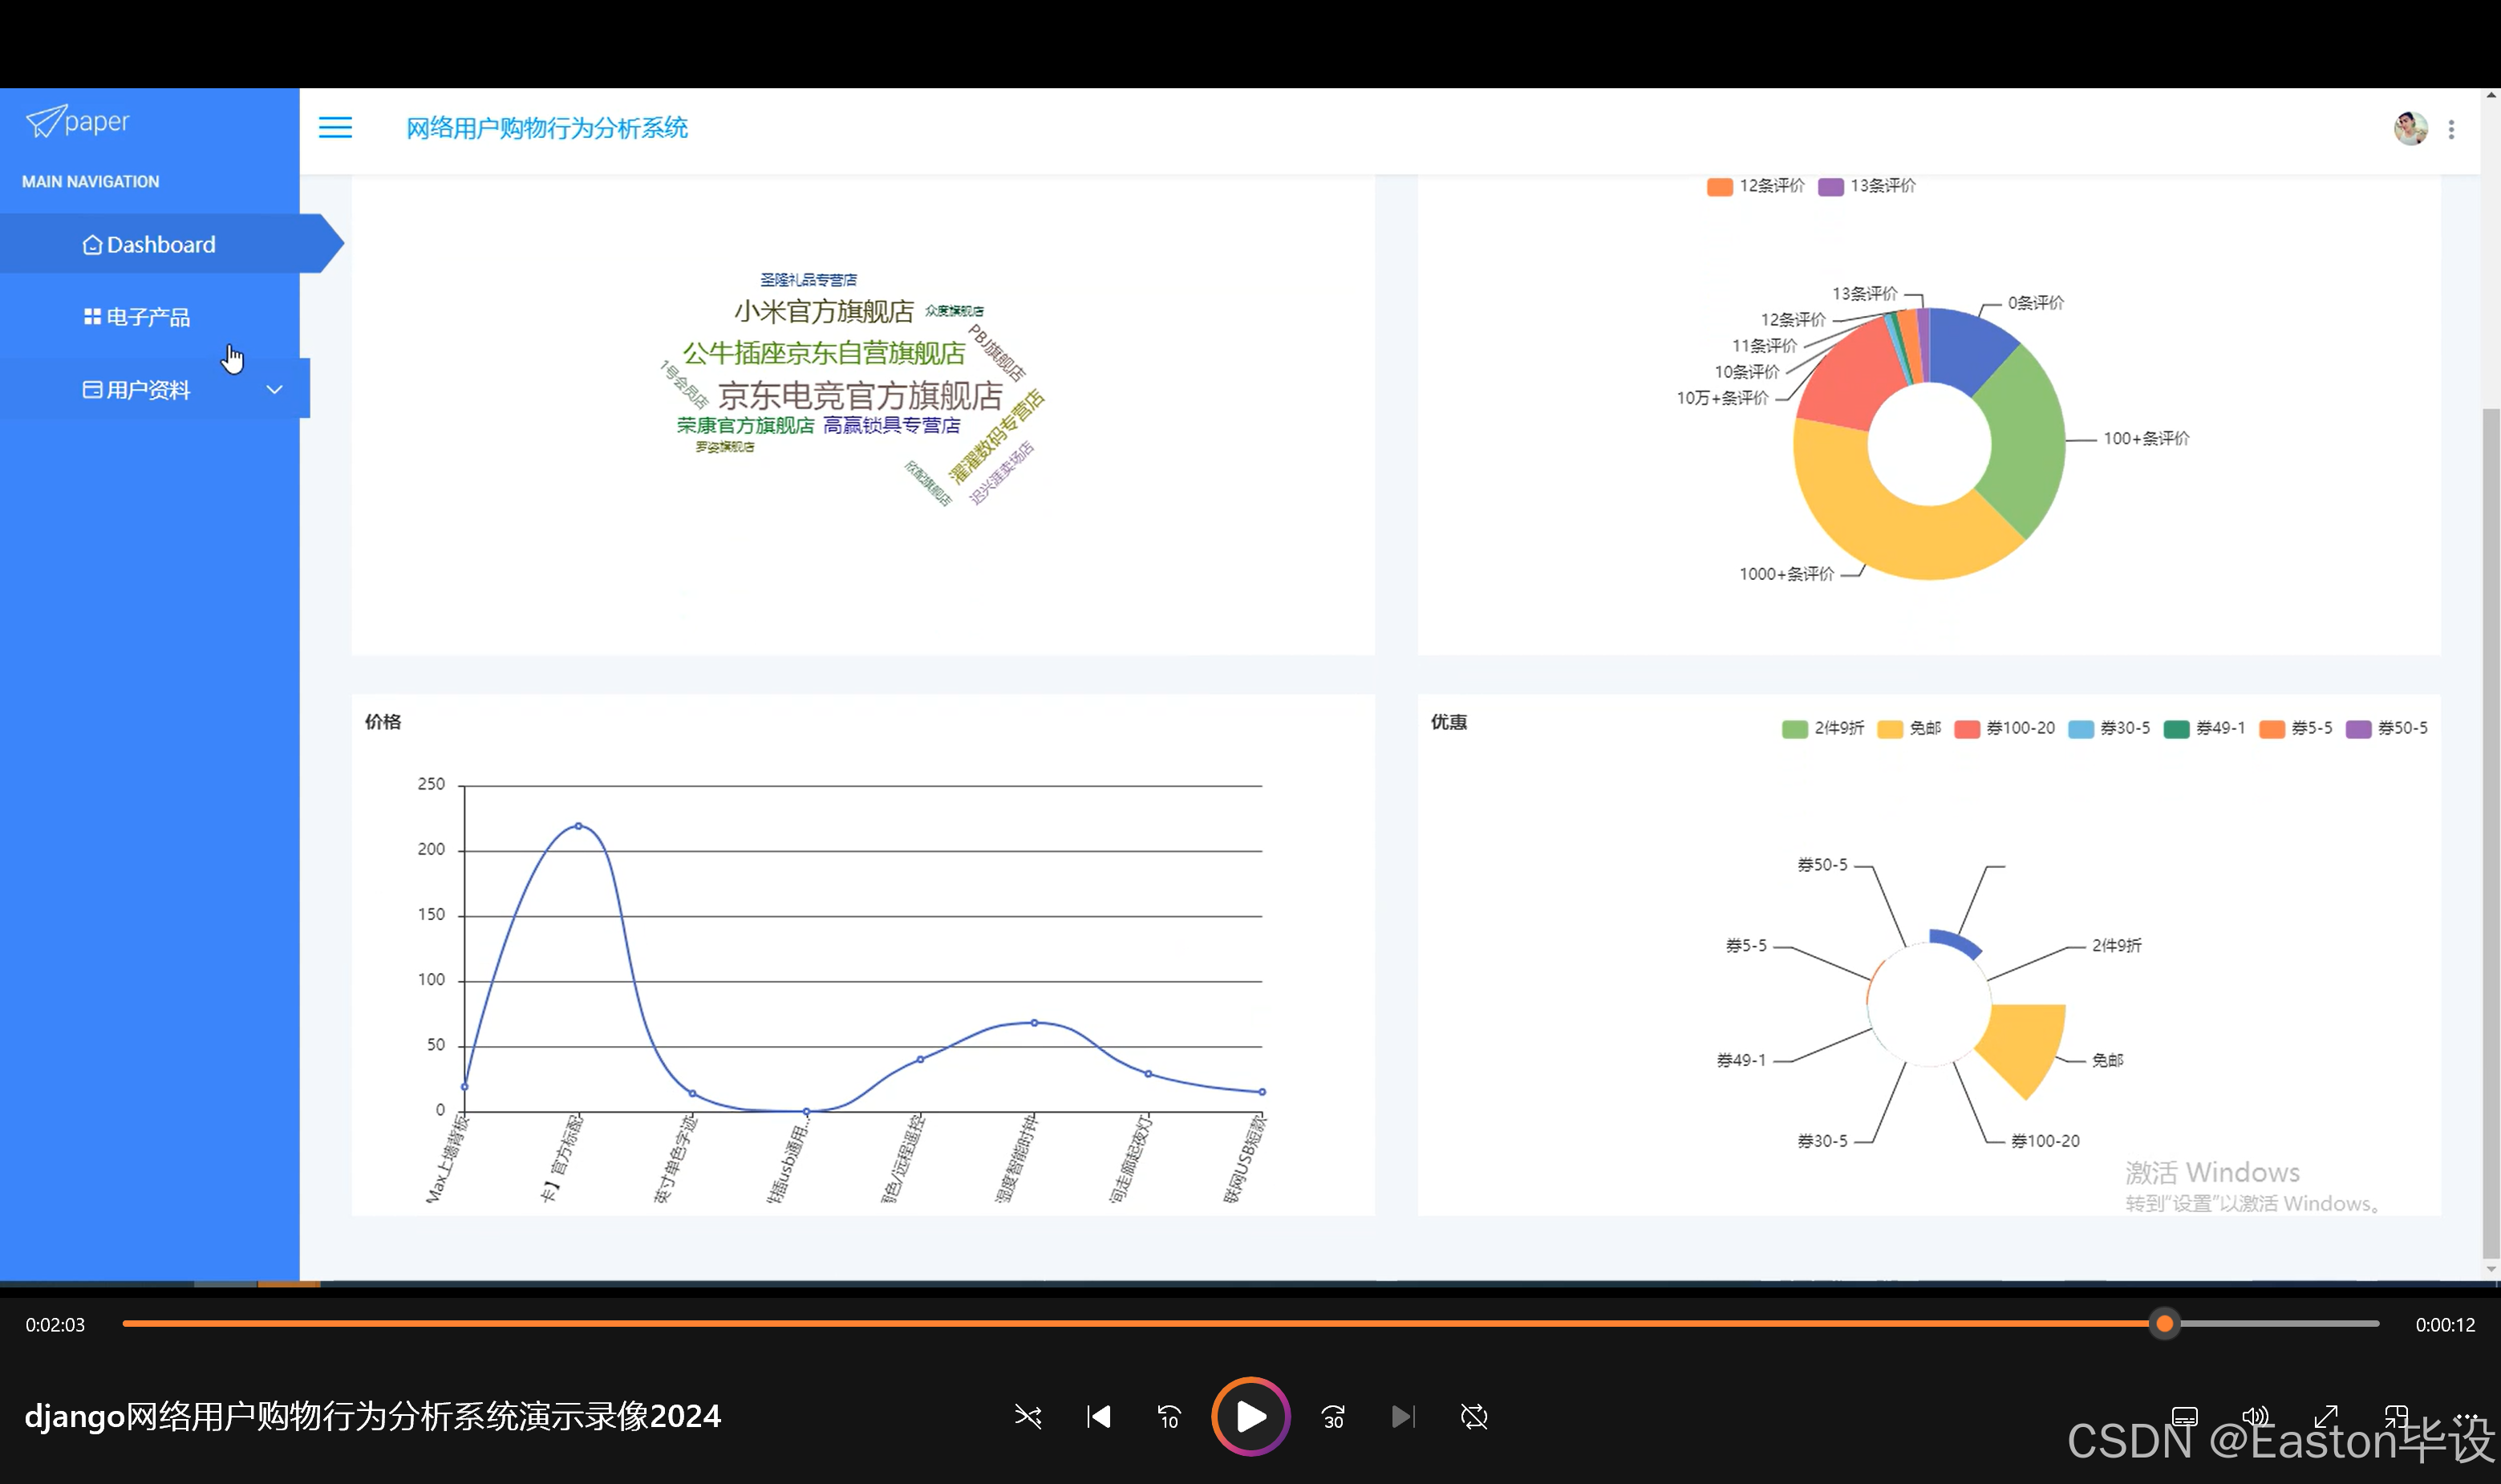Screen dimensions: 2501x1484
Task: Click the 圣隆礼品专营店 word in cloud
Action: [x=808, y=280]
